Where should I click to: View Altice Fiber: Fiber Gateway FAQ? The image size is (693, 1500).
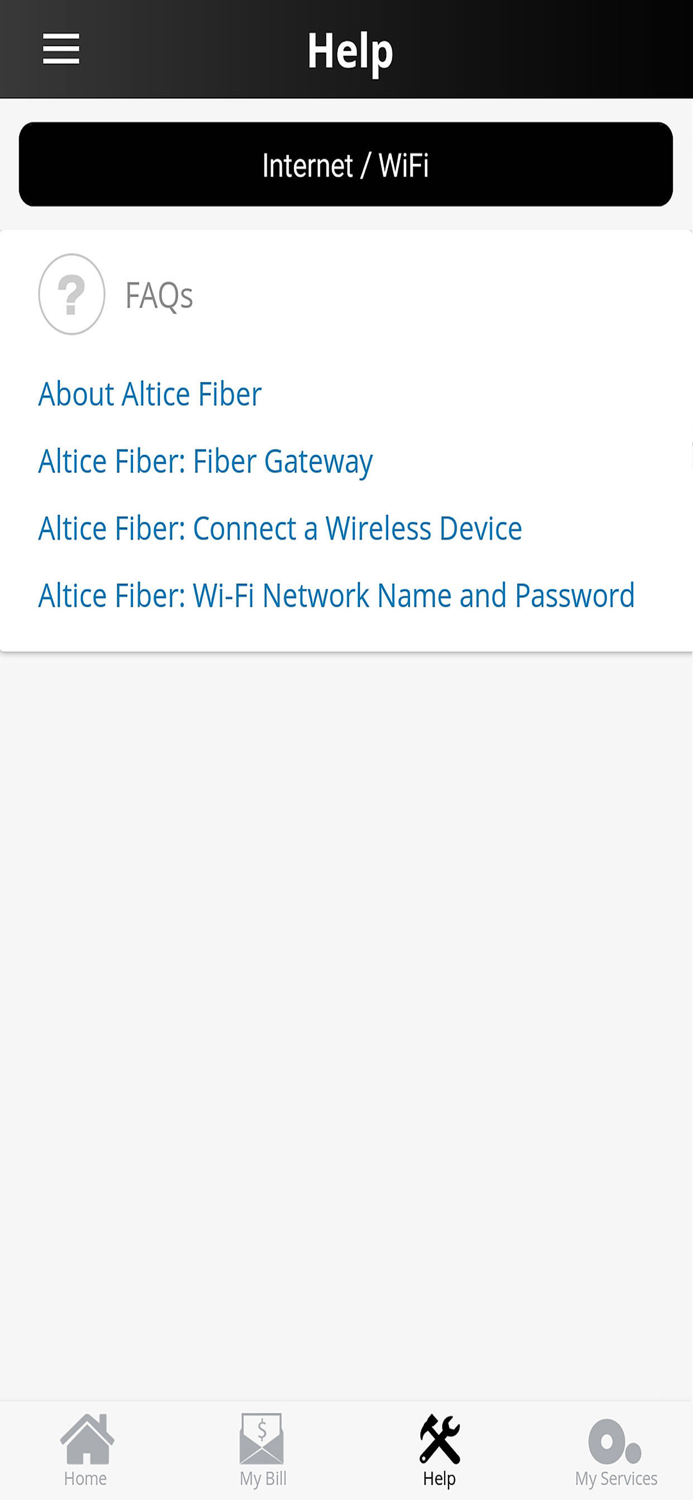[205, 461]
